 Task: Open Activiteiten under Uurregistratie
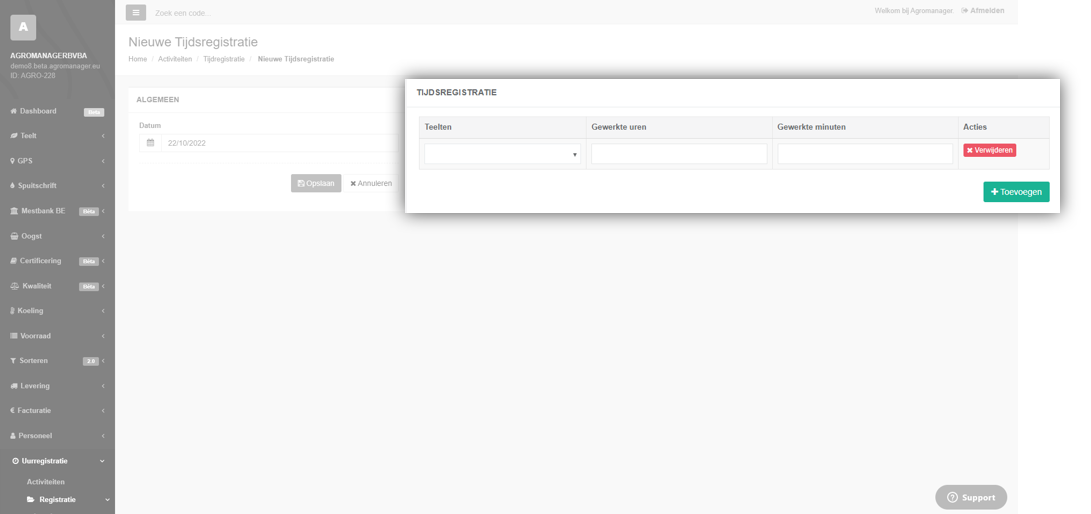pos(46,482)
